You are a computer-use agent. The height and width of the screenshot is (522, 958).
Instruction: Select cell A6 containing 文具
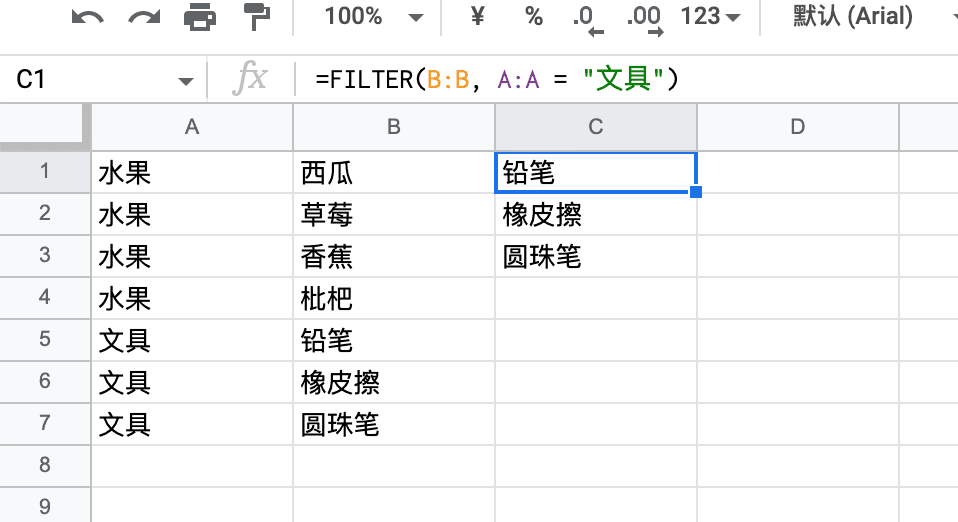click(x=192, y=382)
